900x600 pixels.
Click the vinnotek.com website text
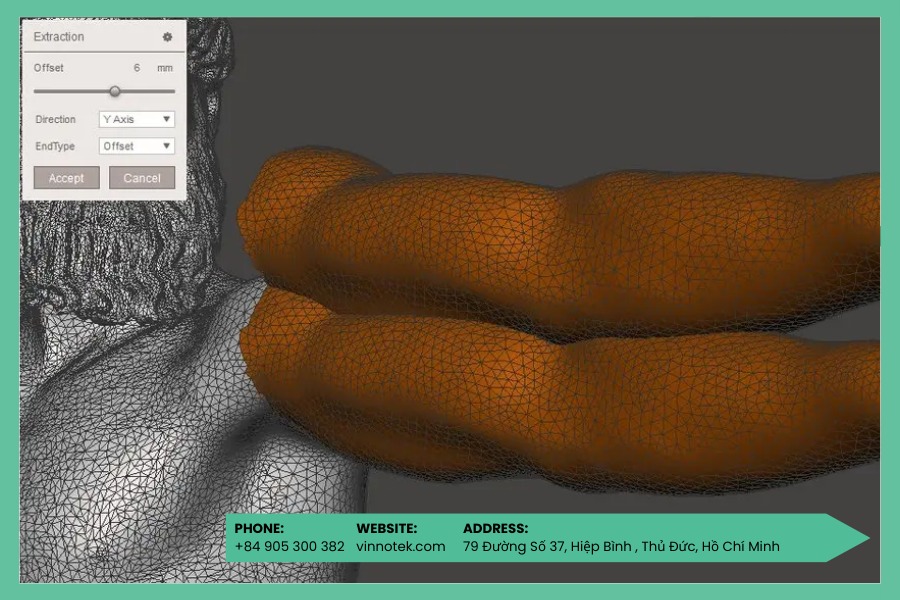(401, 547)
